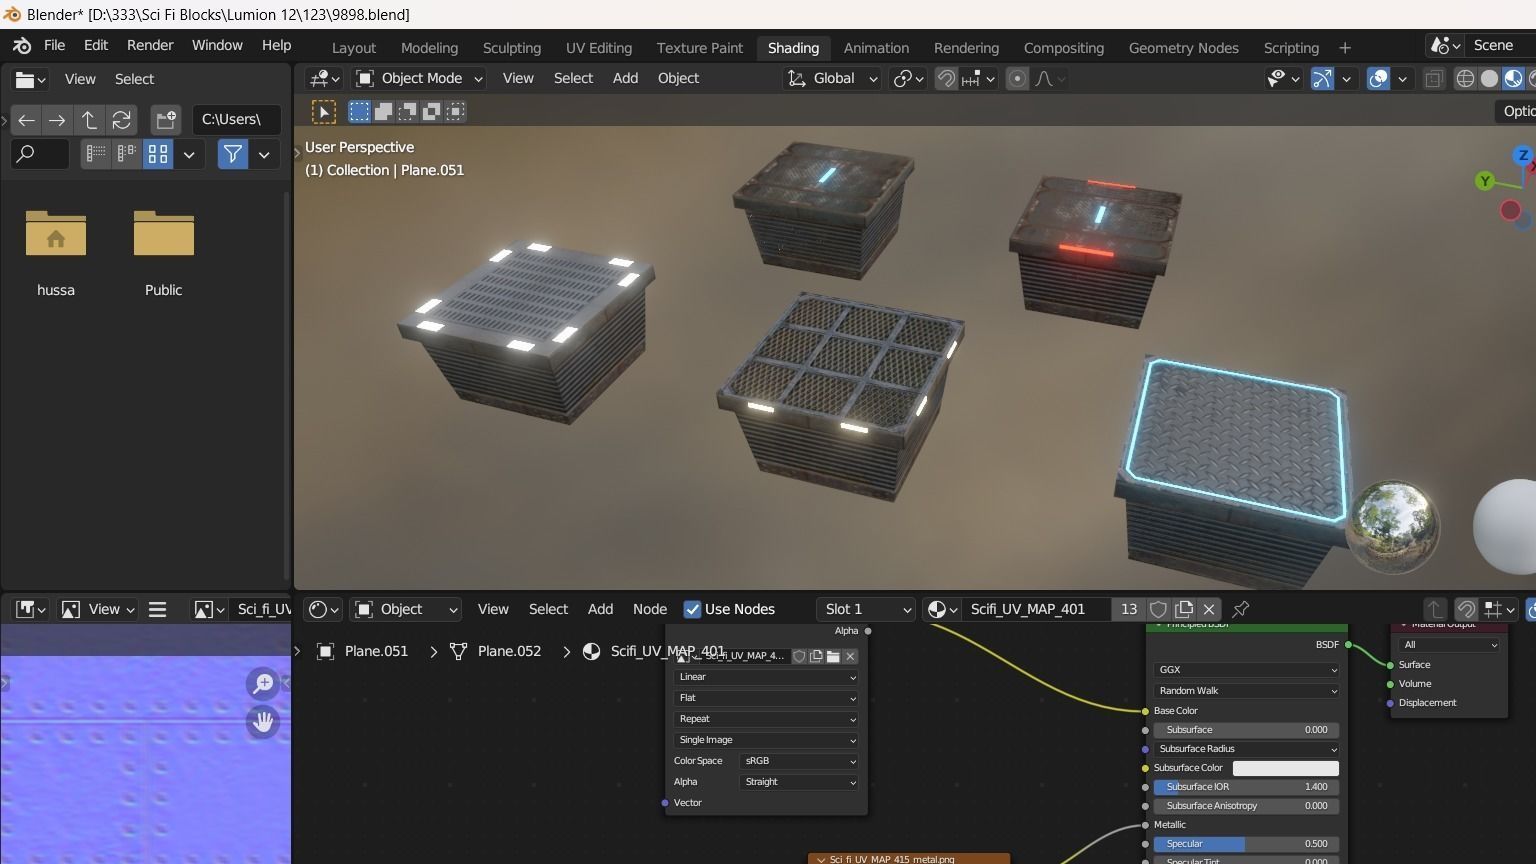
Task: Switch viewport to material preview shading
Action: click(x=1513, y=79)
